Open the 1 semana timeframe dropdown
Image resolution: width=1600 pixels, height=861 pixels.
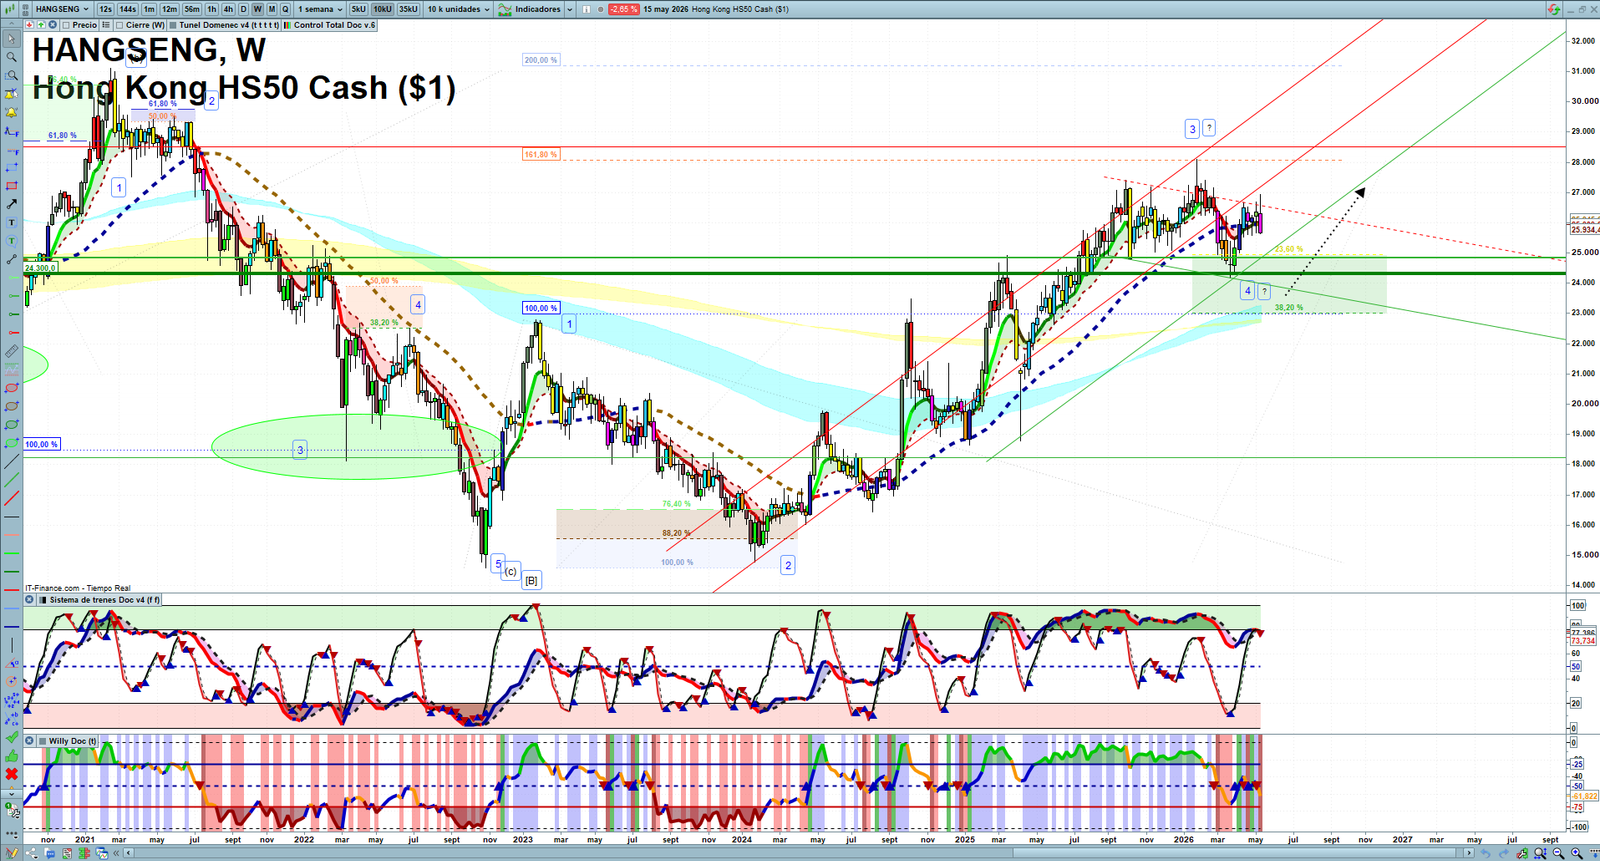click(319, 9)
